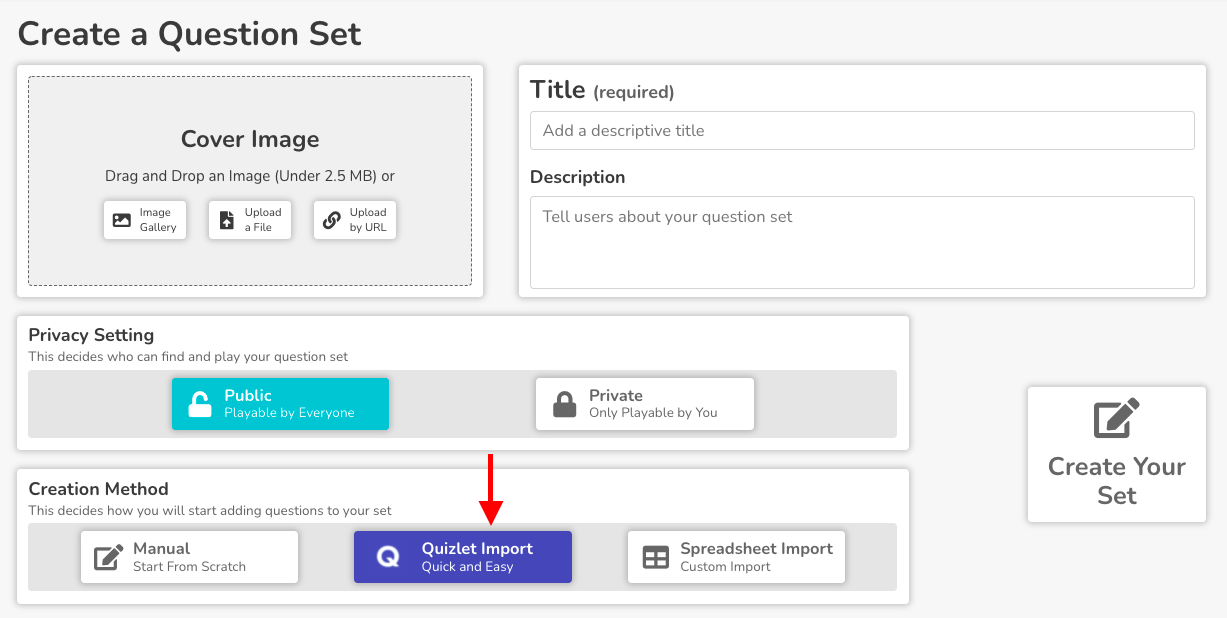
Task: Click the Upload a File icon
Action: point(226,220)
